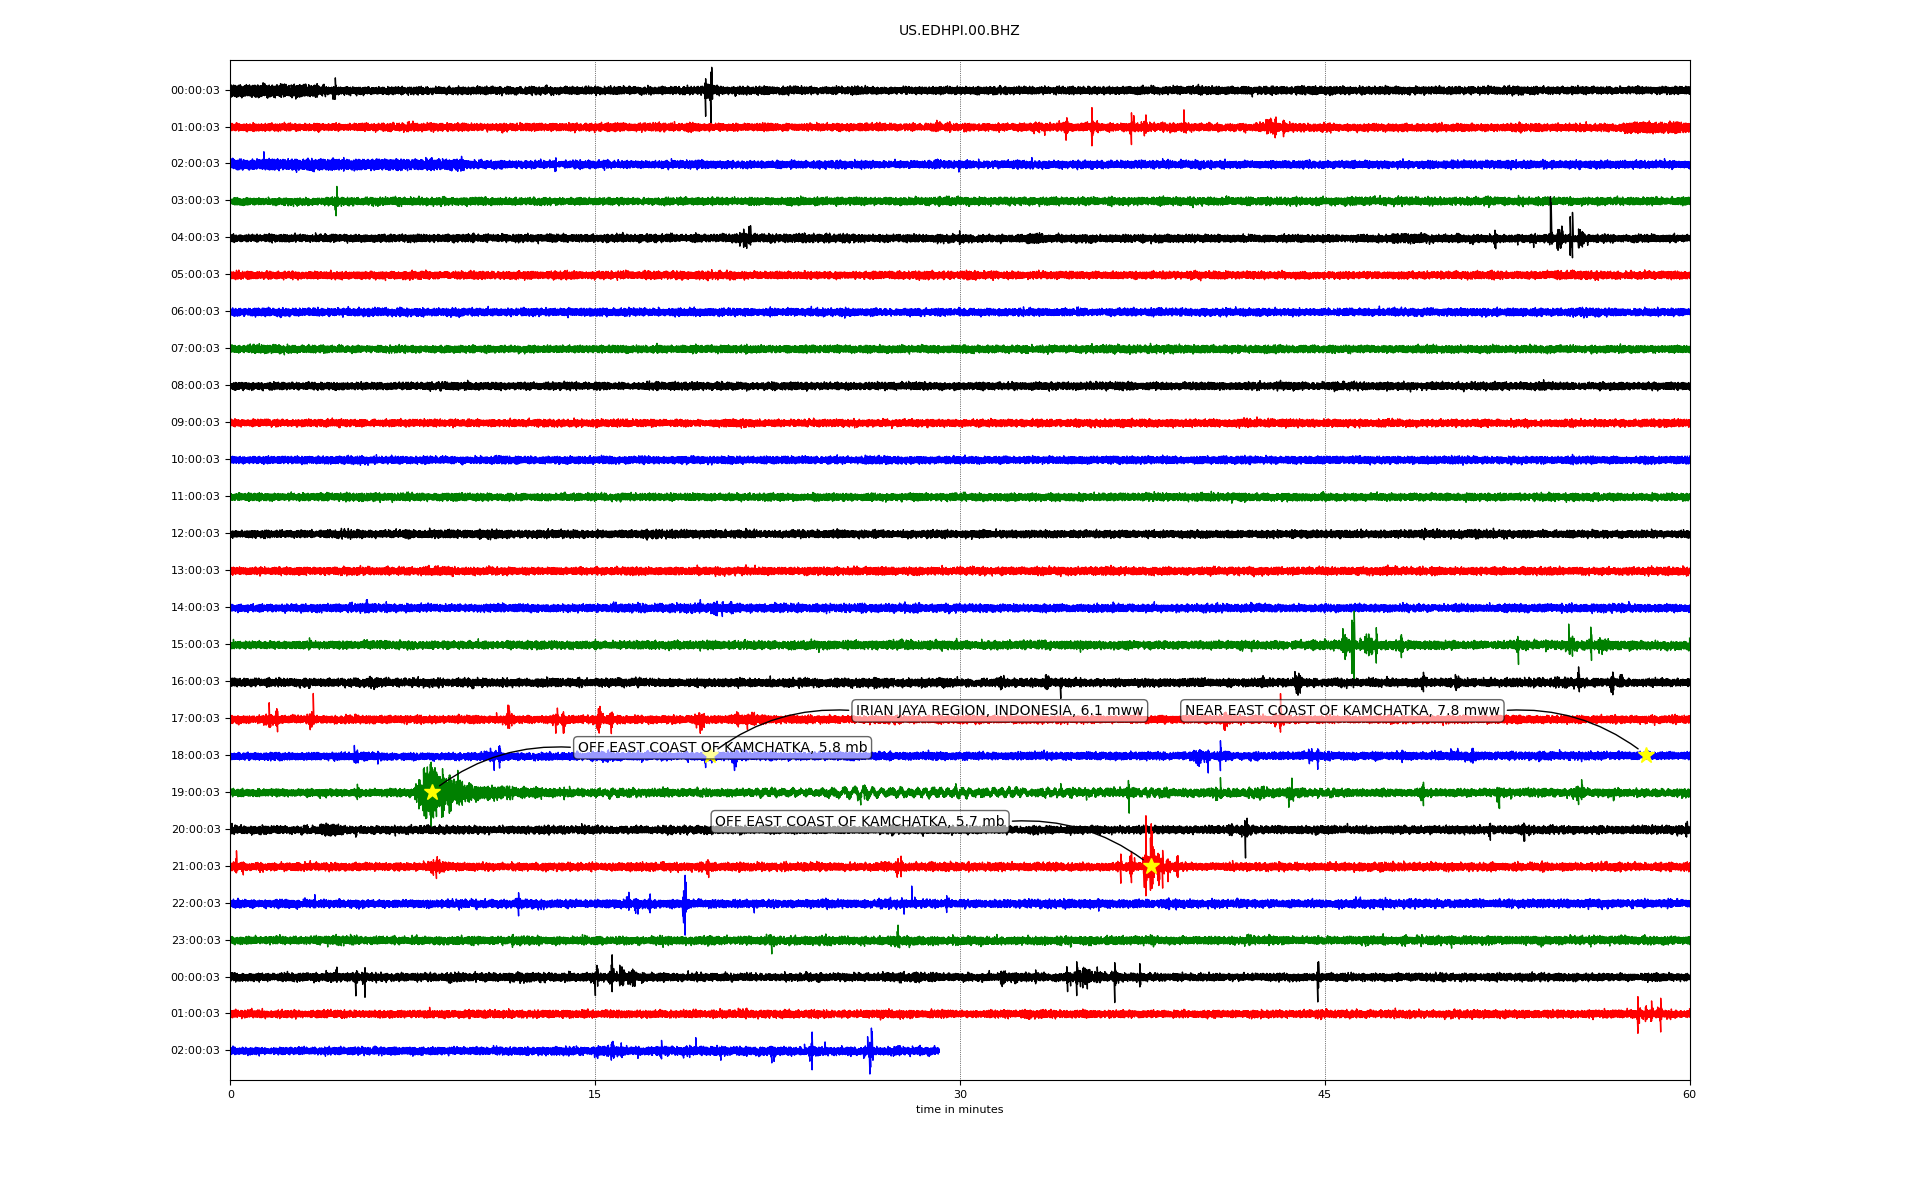Click the 60 tick label on the x-axis
This screenshot has height=1200, width=1920.
coord(1689,1094)
